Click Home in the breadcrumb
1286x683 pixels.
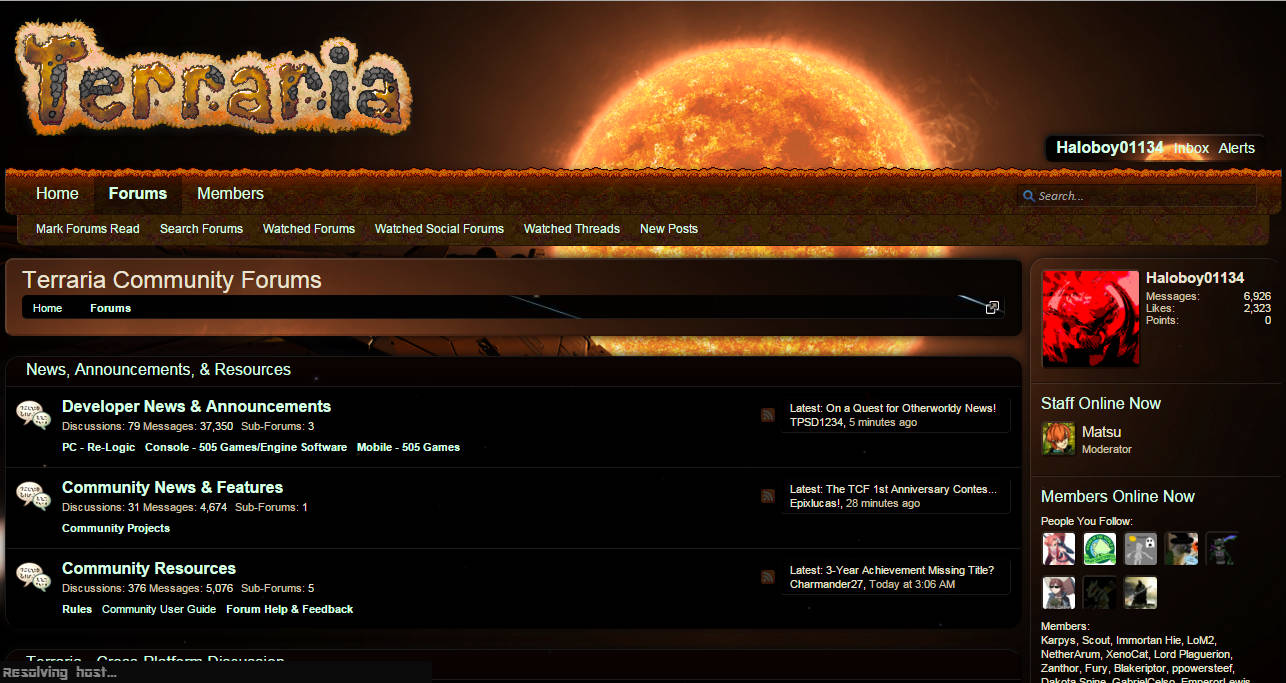coord(47,308)
